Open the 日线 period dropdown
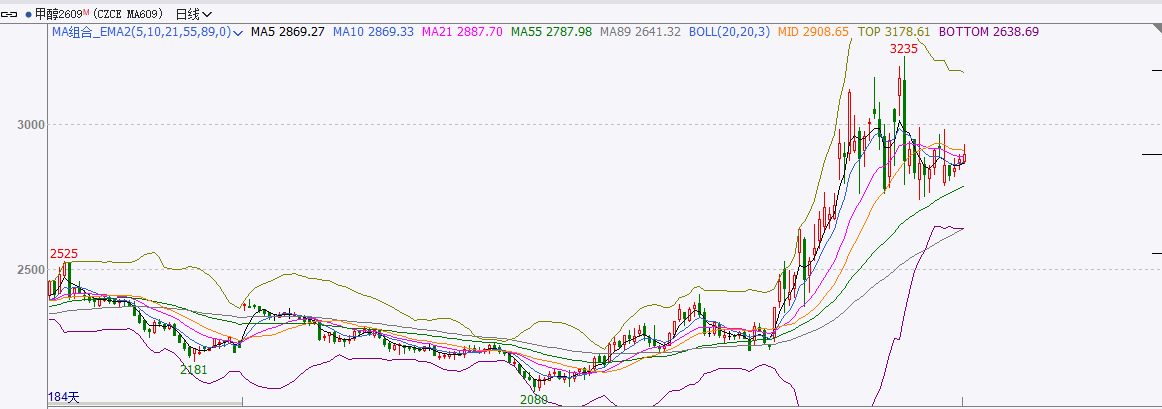 (x=193, y=14)
